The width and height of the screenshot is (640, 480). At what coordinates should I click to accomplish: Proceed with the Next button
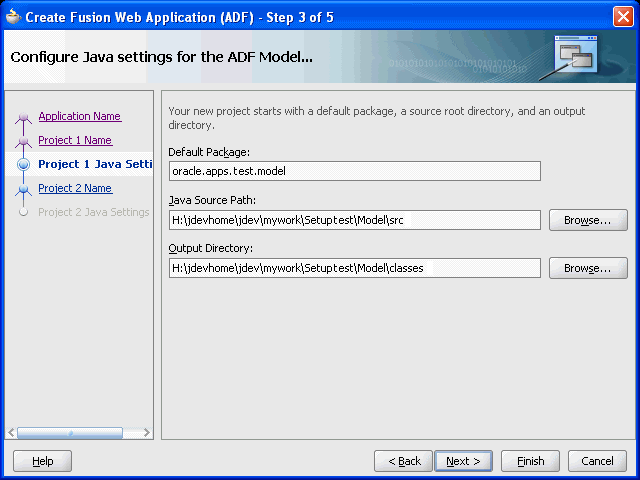coord(464,461)
